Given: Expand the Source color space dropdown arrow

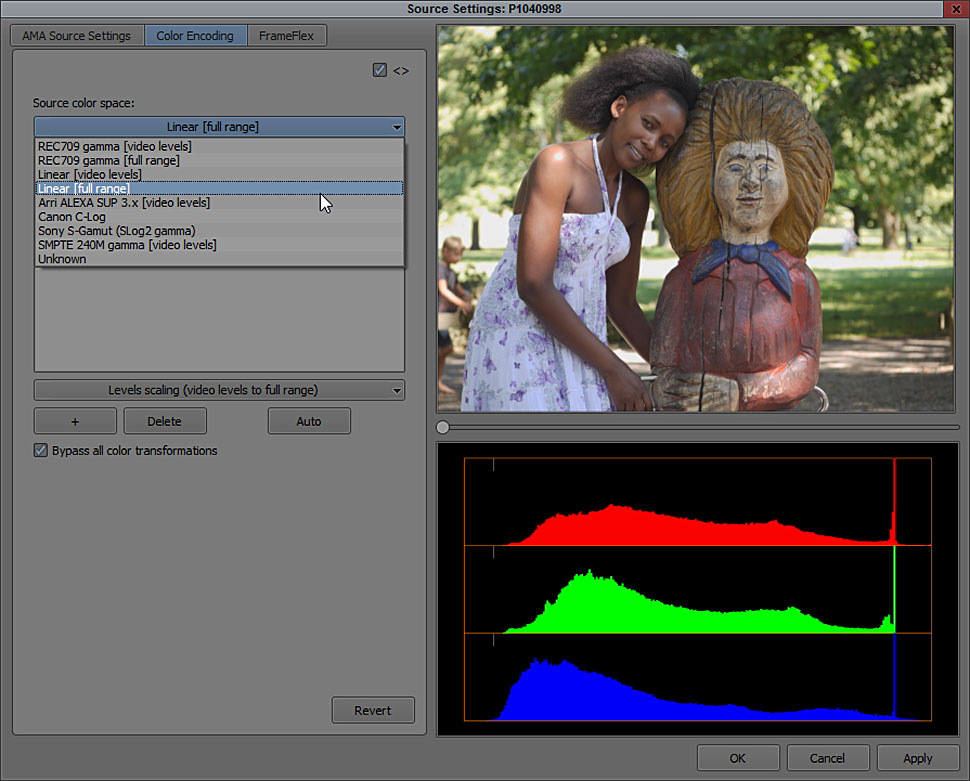Looking at the screenshot, I should tap(397, 127).
